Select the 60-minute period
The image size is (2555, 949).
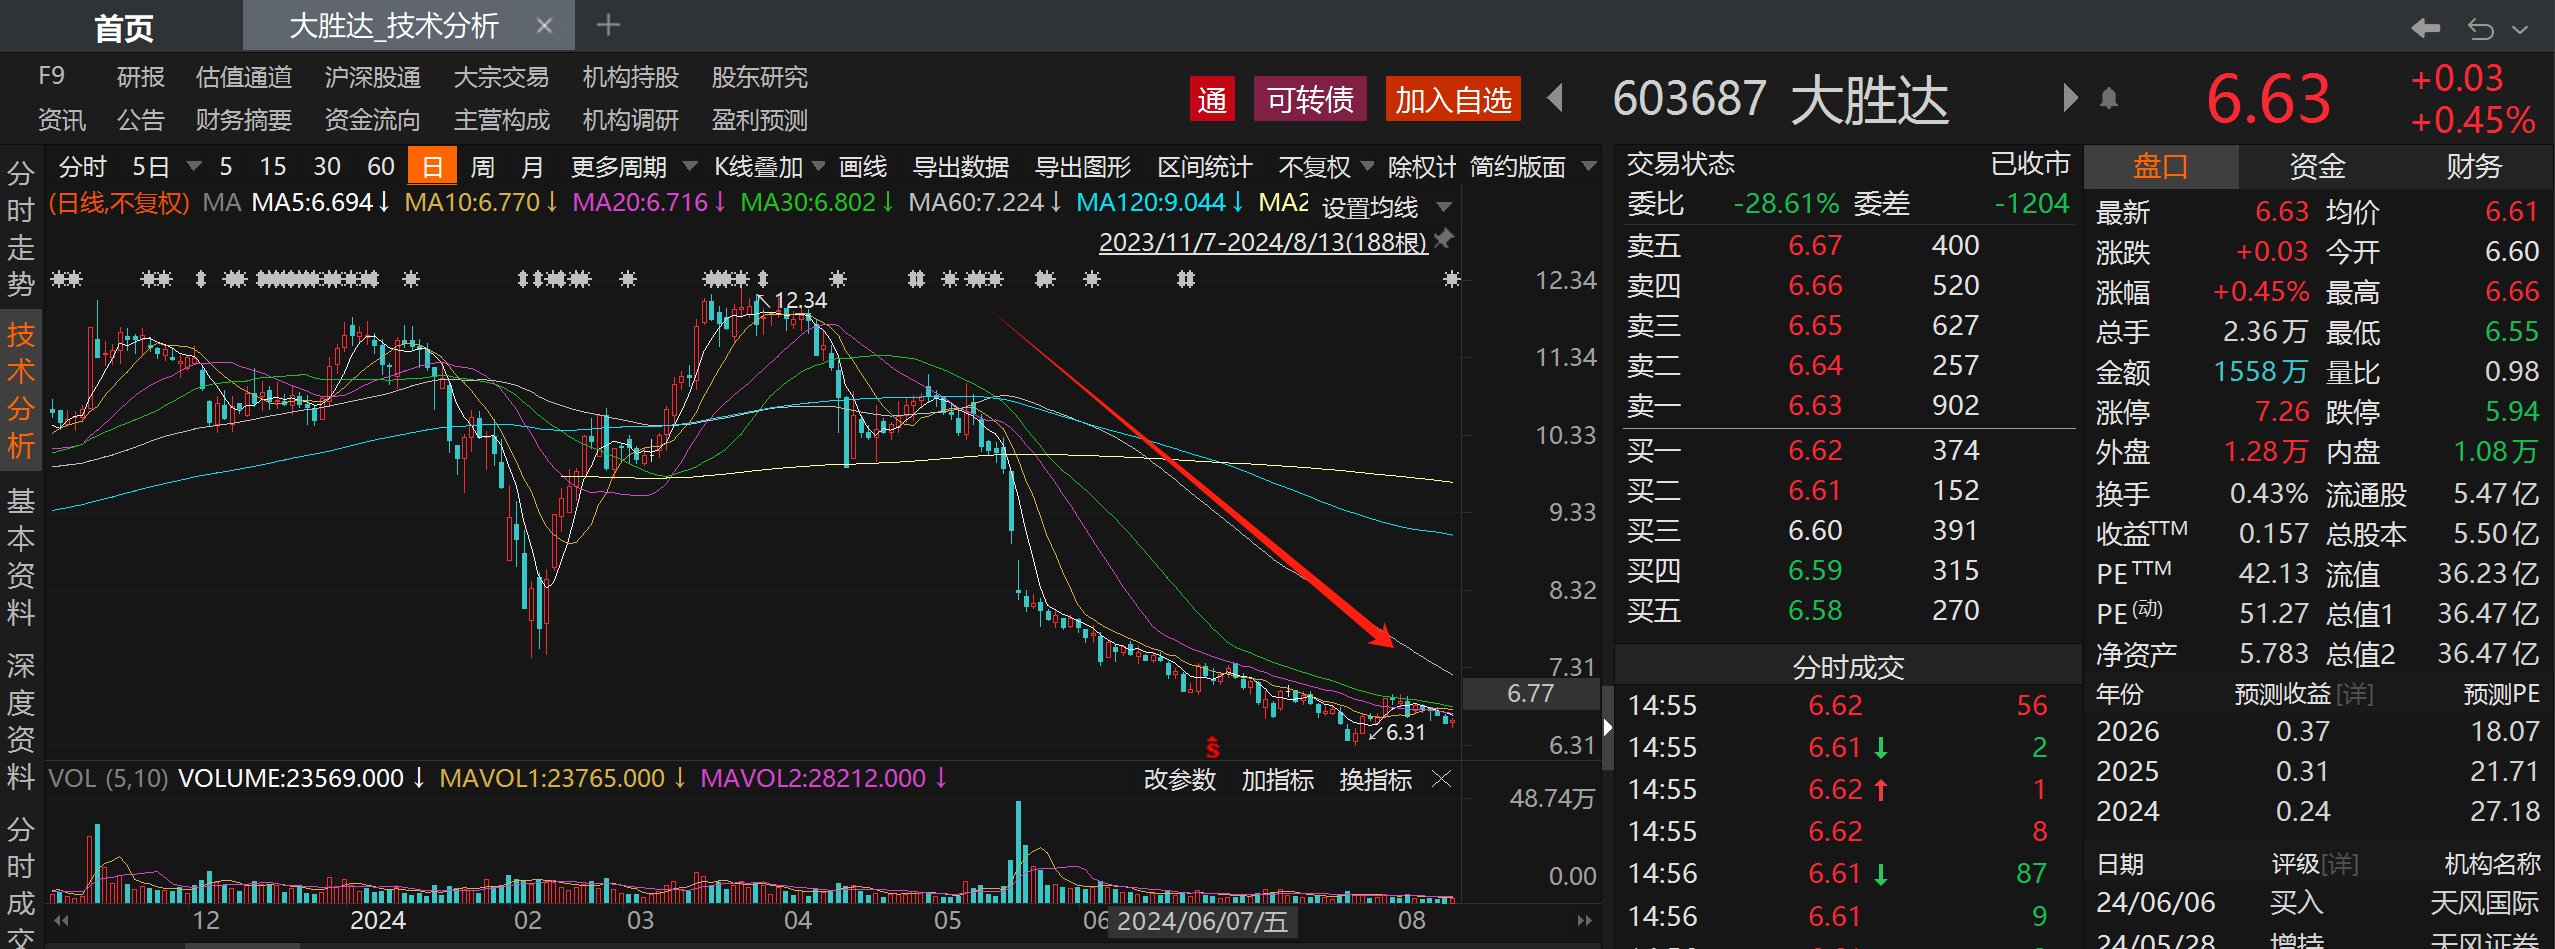381,167
